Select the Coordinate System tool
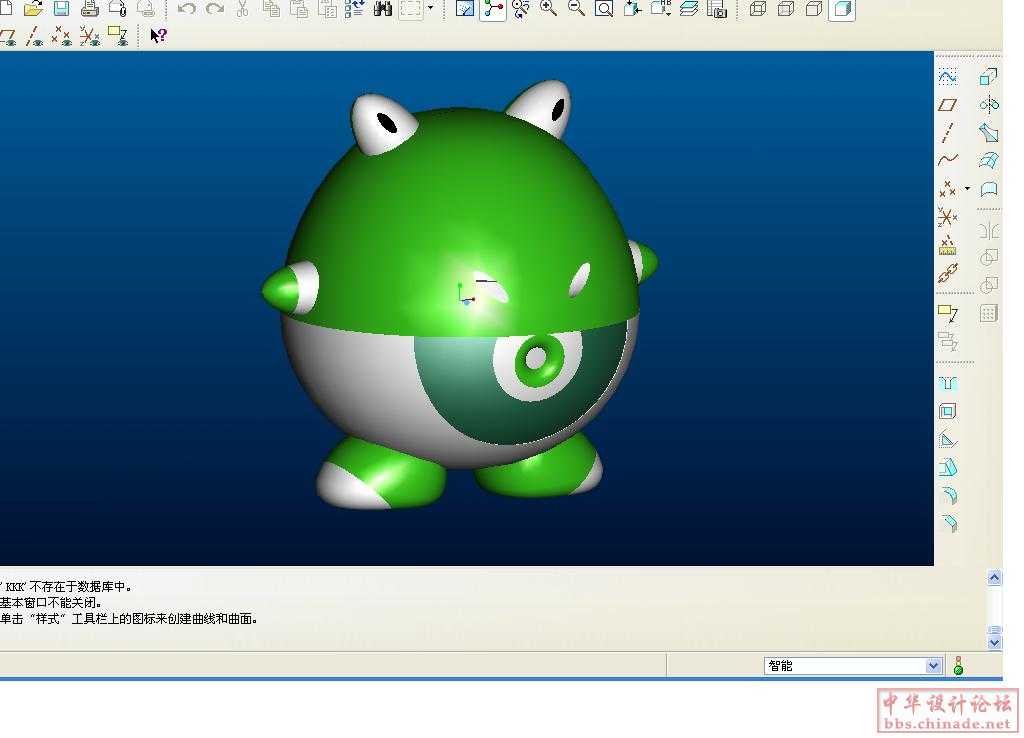1024x738 pixels. [948, 216]
